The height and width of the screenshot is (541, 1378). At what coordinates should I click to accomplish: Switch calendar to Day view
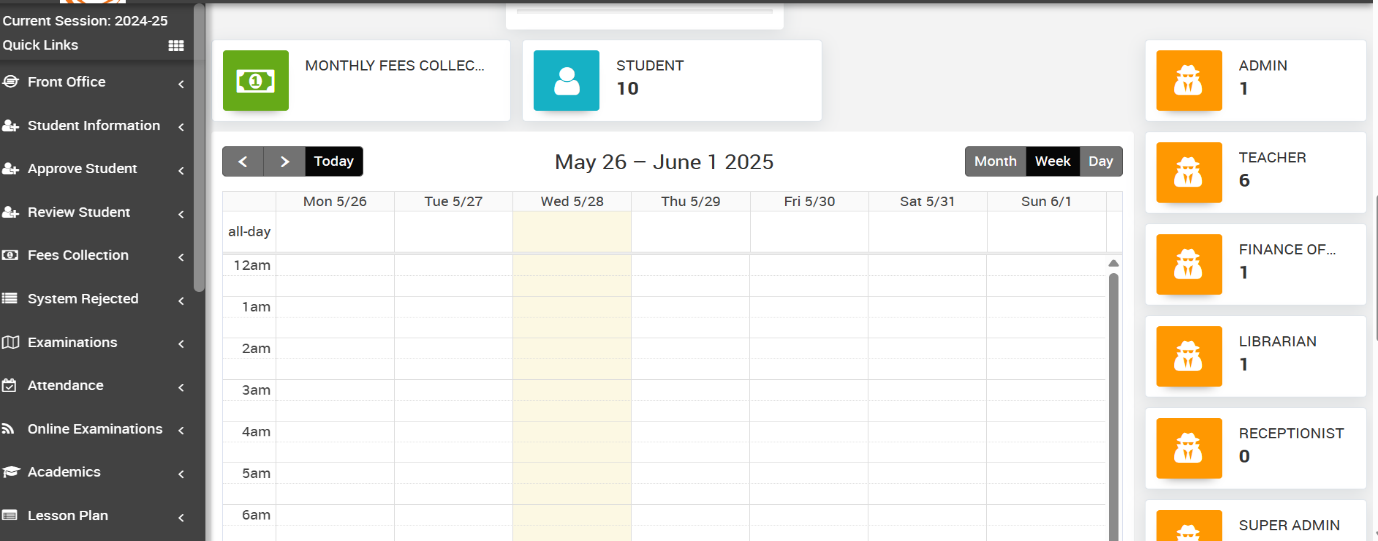pyautogui.click(x=1100, y=162)
